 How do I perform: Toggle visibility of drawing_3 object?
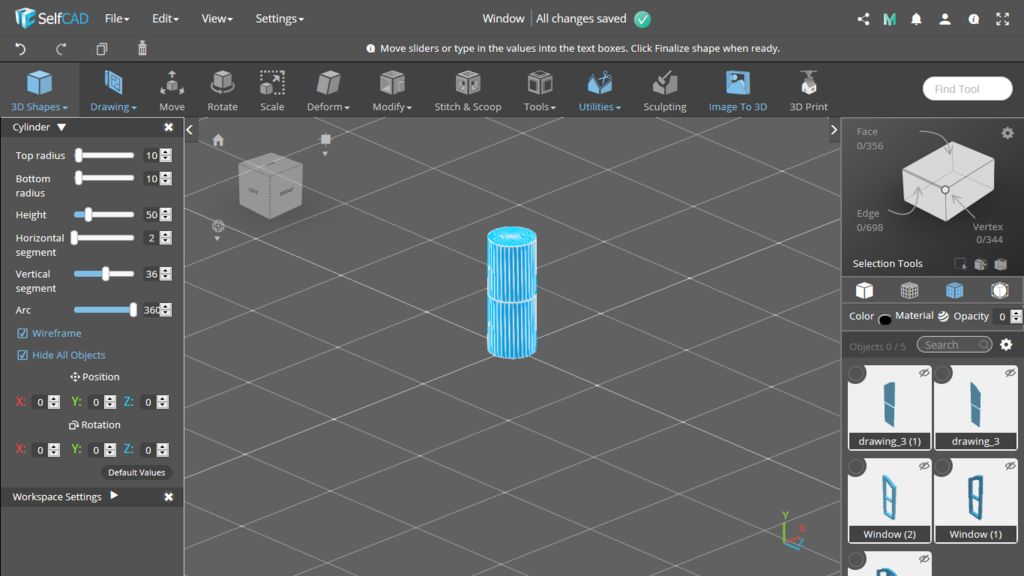click(x=1009, y=373)
